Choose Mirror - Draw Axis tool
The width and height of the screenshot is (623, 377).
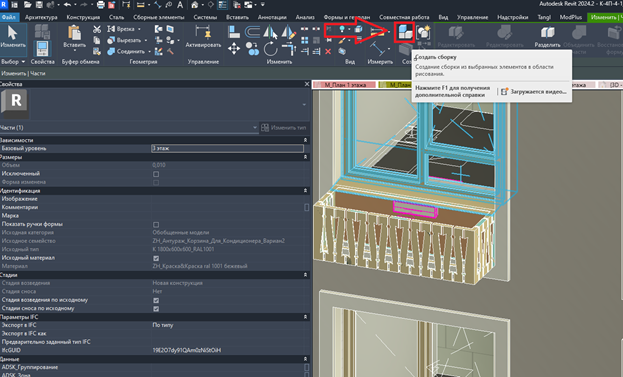[288, 32]
